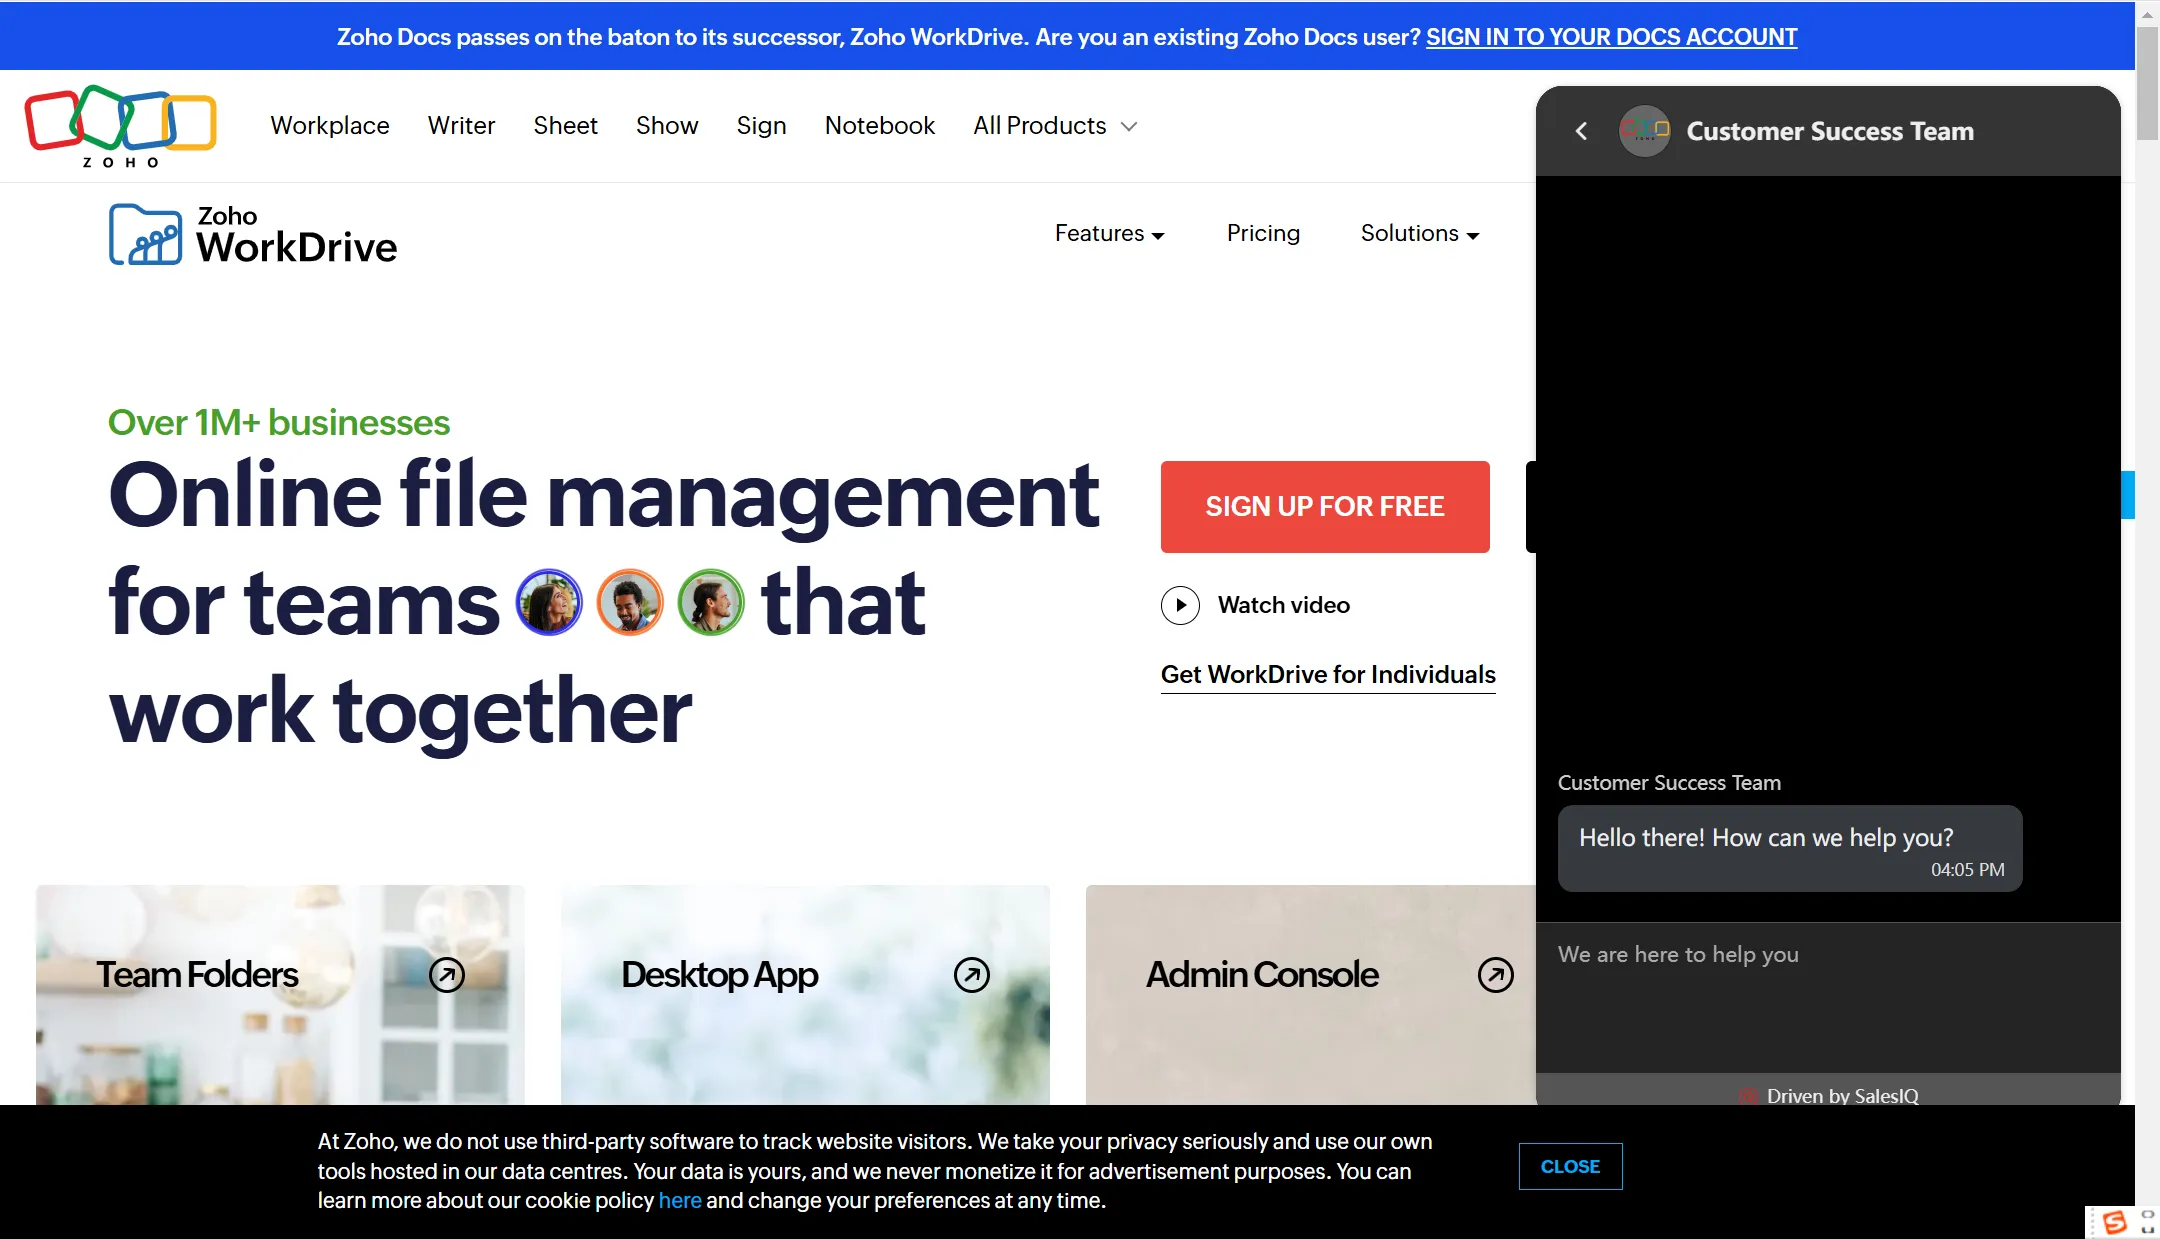The height and width of the screenshot is (1239, 2160).
Task: Go to the Notebook product page
Action: coord(879,126)
